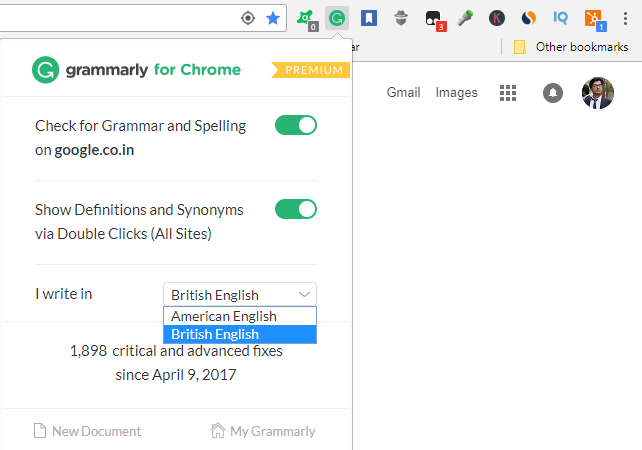
Task: Open the Google apps grid icon
Action: point(508,93)
